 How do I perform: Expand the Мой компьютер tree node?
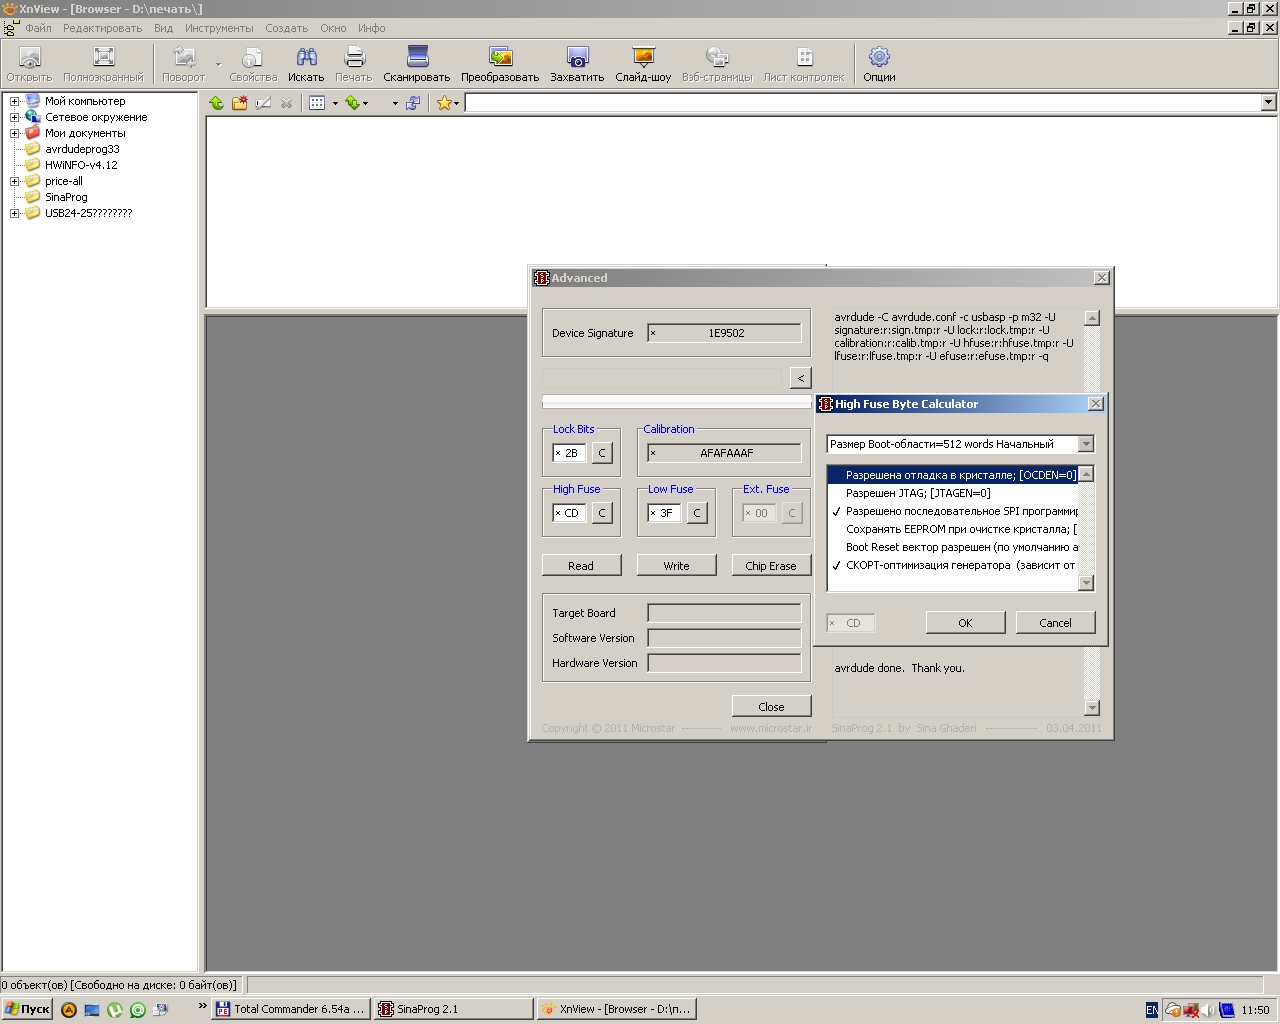click(15, 101)
